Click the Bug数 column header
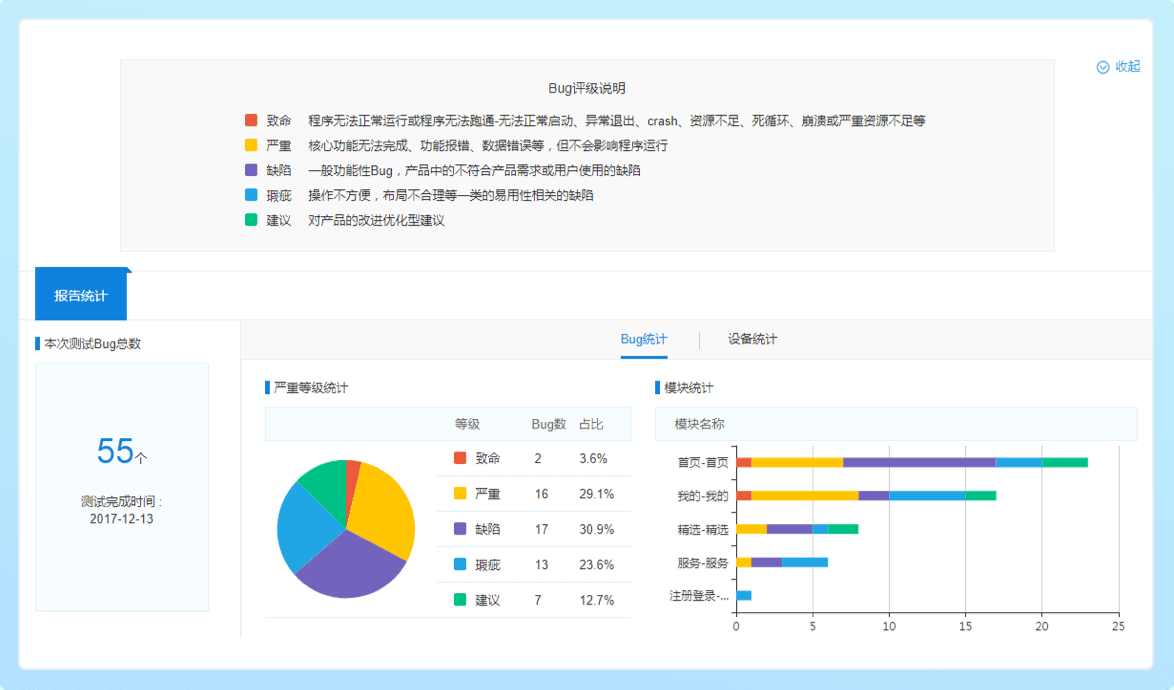 (548, 424)
